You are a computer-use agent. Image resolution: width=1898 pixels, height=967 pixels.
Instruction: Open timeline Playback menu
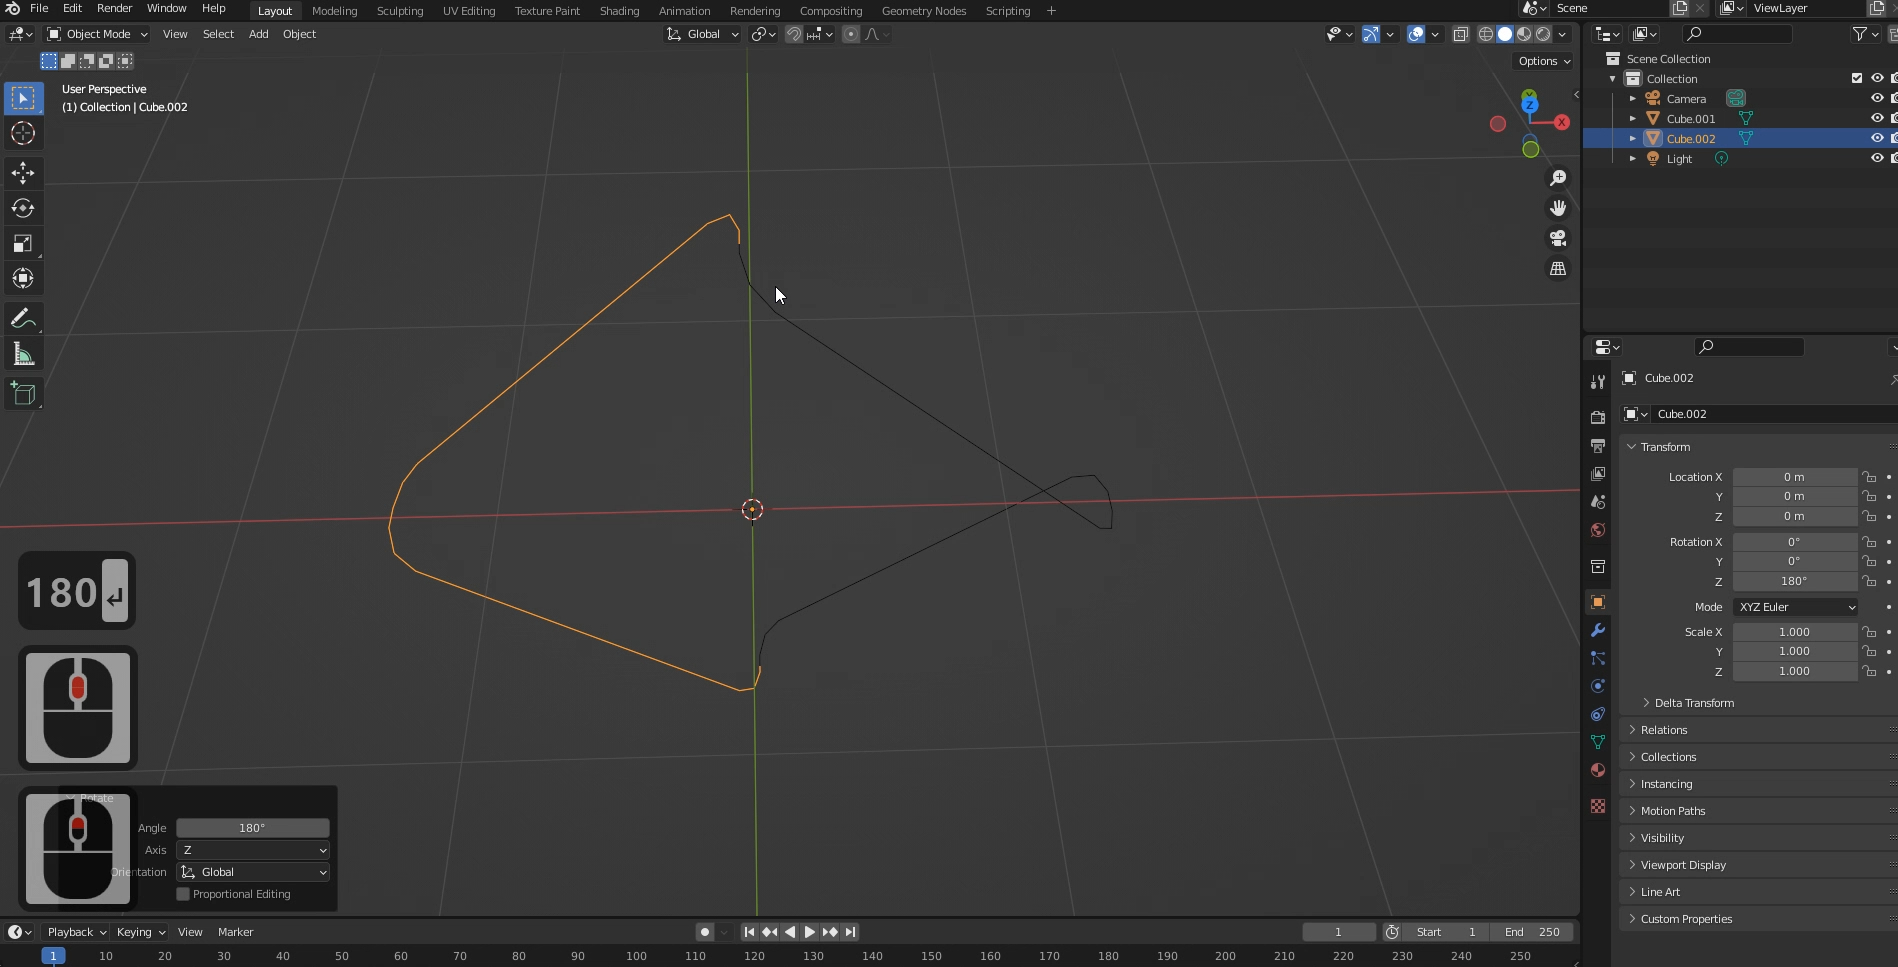point(77,932)
